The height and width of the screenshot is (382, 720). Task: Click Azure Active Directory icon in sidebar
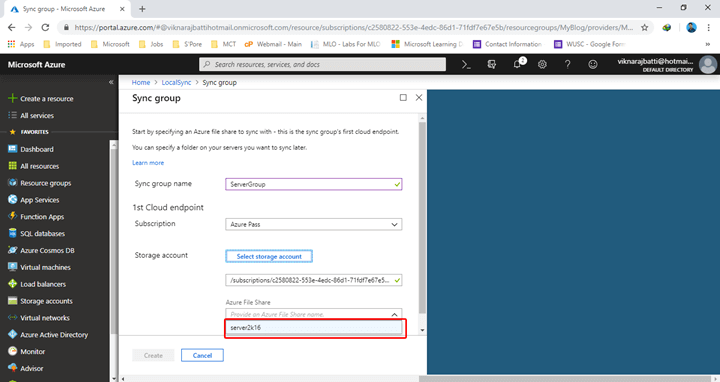click(12, 335)
